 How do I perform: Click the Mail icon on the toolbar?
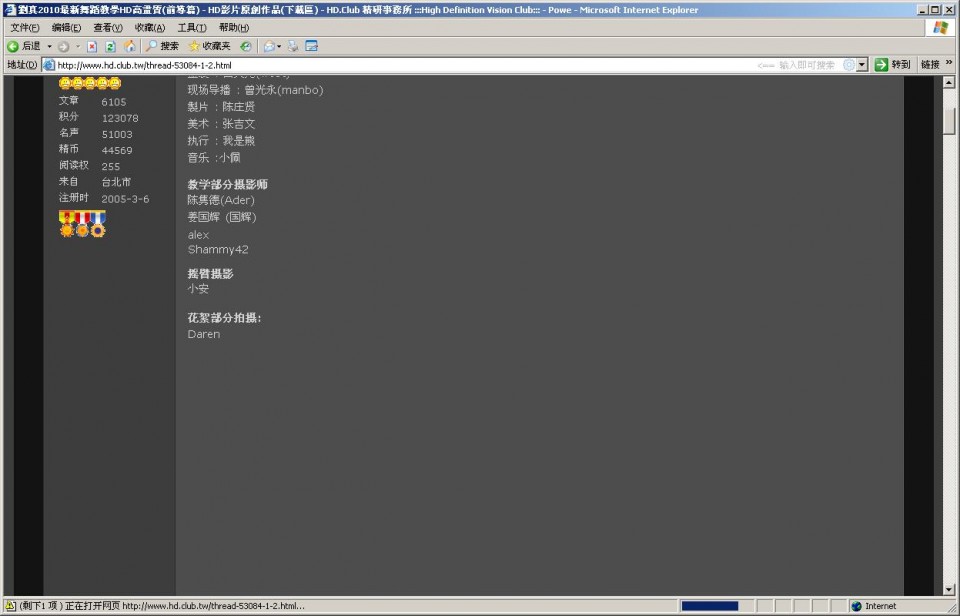point(267,45)
